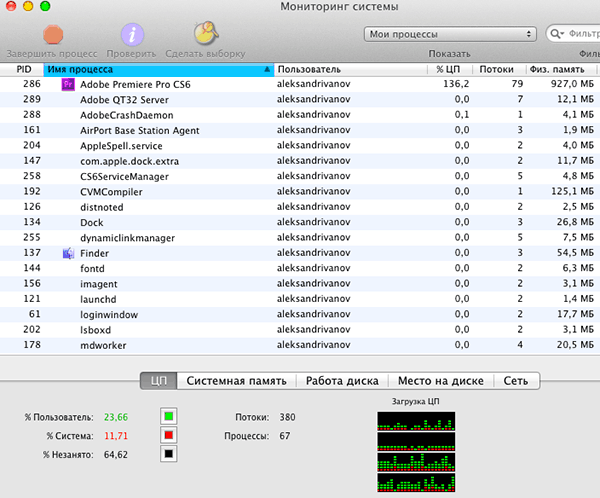Click the Завершить процесс stop icon
The width and height of the screenshot is (600, 498).
[53, 34]
